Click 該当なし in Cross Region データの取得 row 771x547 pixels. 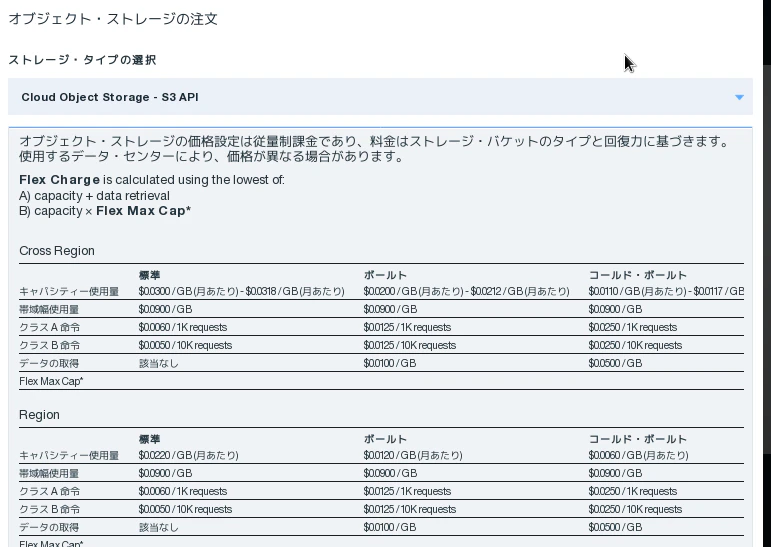[158, 363]
